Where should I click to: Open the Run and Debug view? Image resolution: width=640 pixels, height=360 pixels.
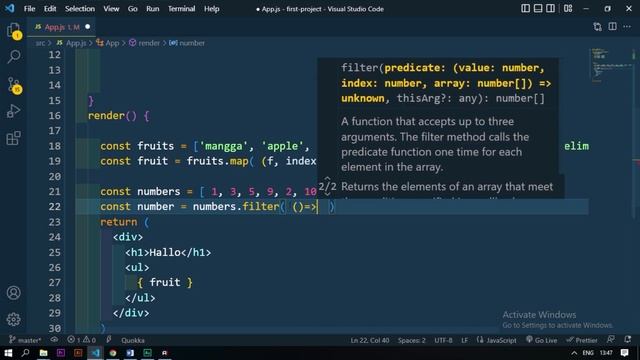(x=13, y=111)
